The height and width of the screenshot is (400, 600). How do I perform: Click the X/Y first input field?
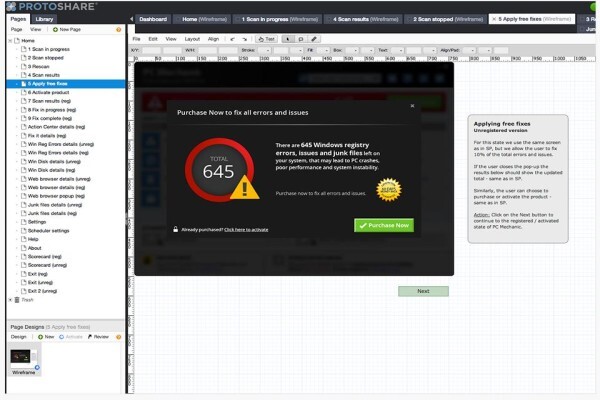152,50
